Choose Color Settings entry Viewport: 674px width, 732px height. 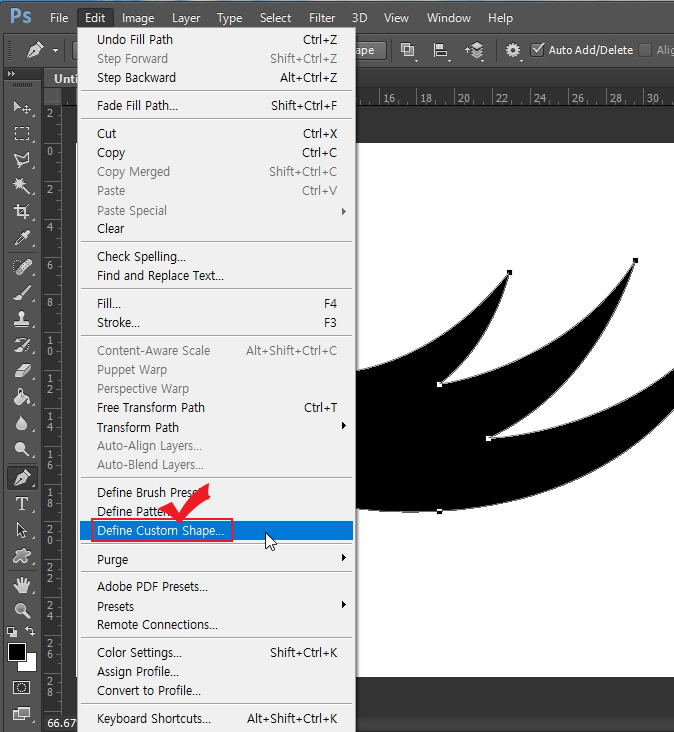[216, 653]
